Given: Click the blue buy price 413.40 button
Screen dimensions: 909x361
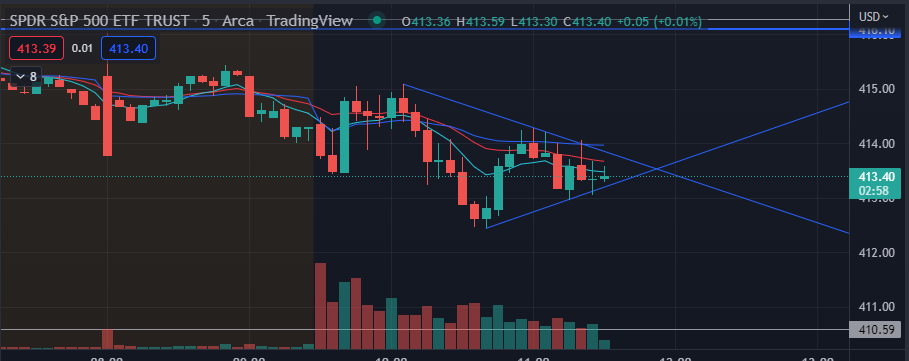Looking at the screenshot, I should click(128, 49).
